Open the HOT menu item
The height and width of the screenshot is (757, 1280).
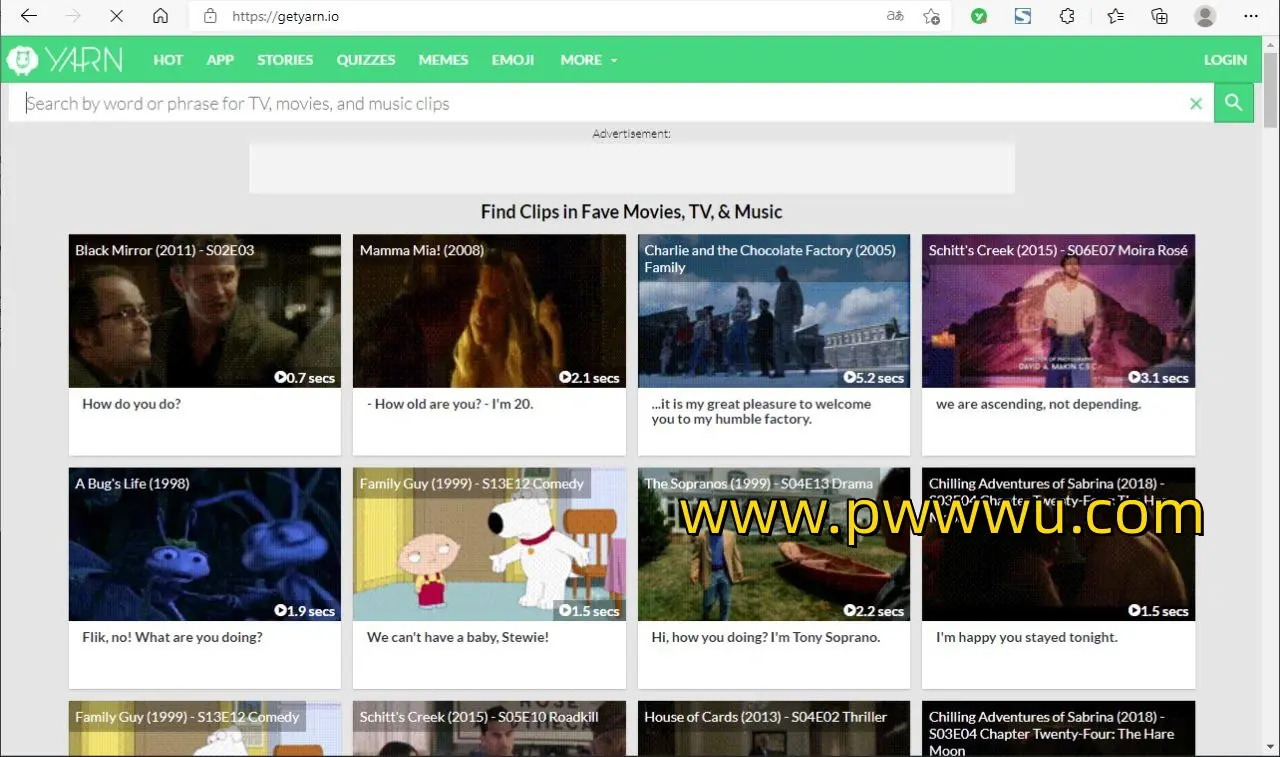pyautogui.click(x=168, y=60)
